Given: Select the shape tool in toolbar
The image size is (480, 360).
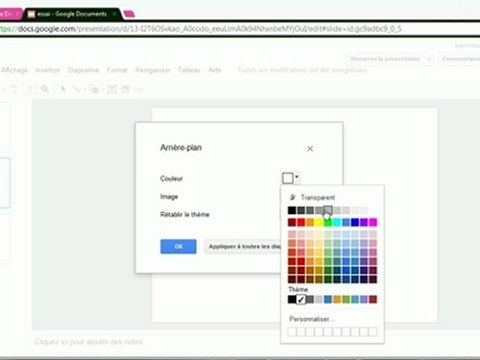Looking at the screenshot, I should point(95,89).
